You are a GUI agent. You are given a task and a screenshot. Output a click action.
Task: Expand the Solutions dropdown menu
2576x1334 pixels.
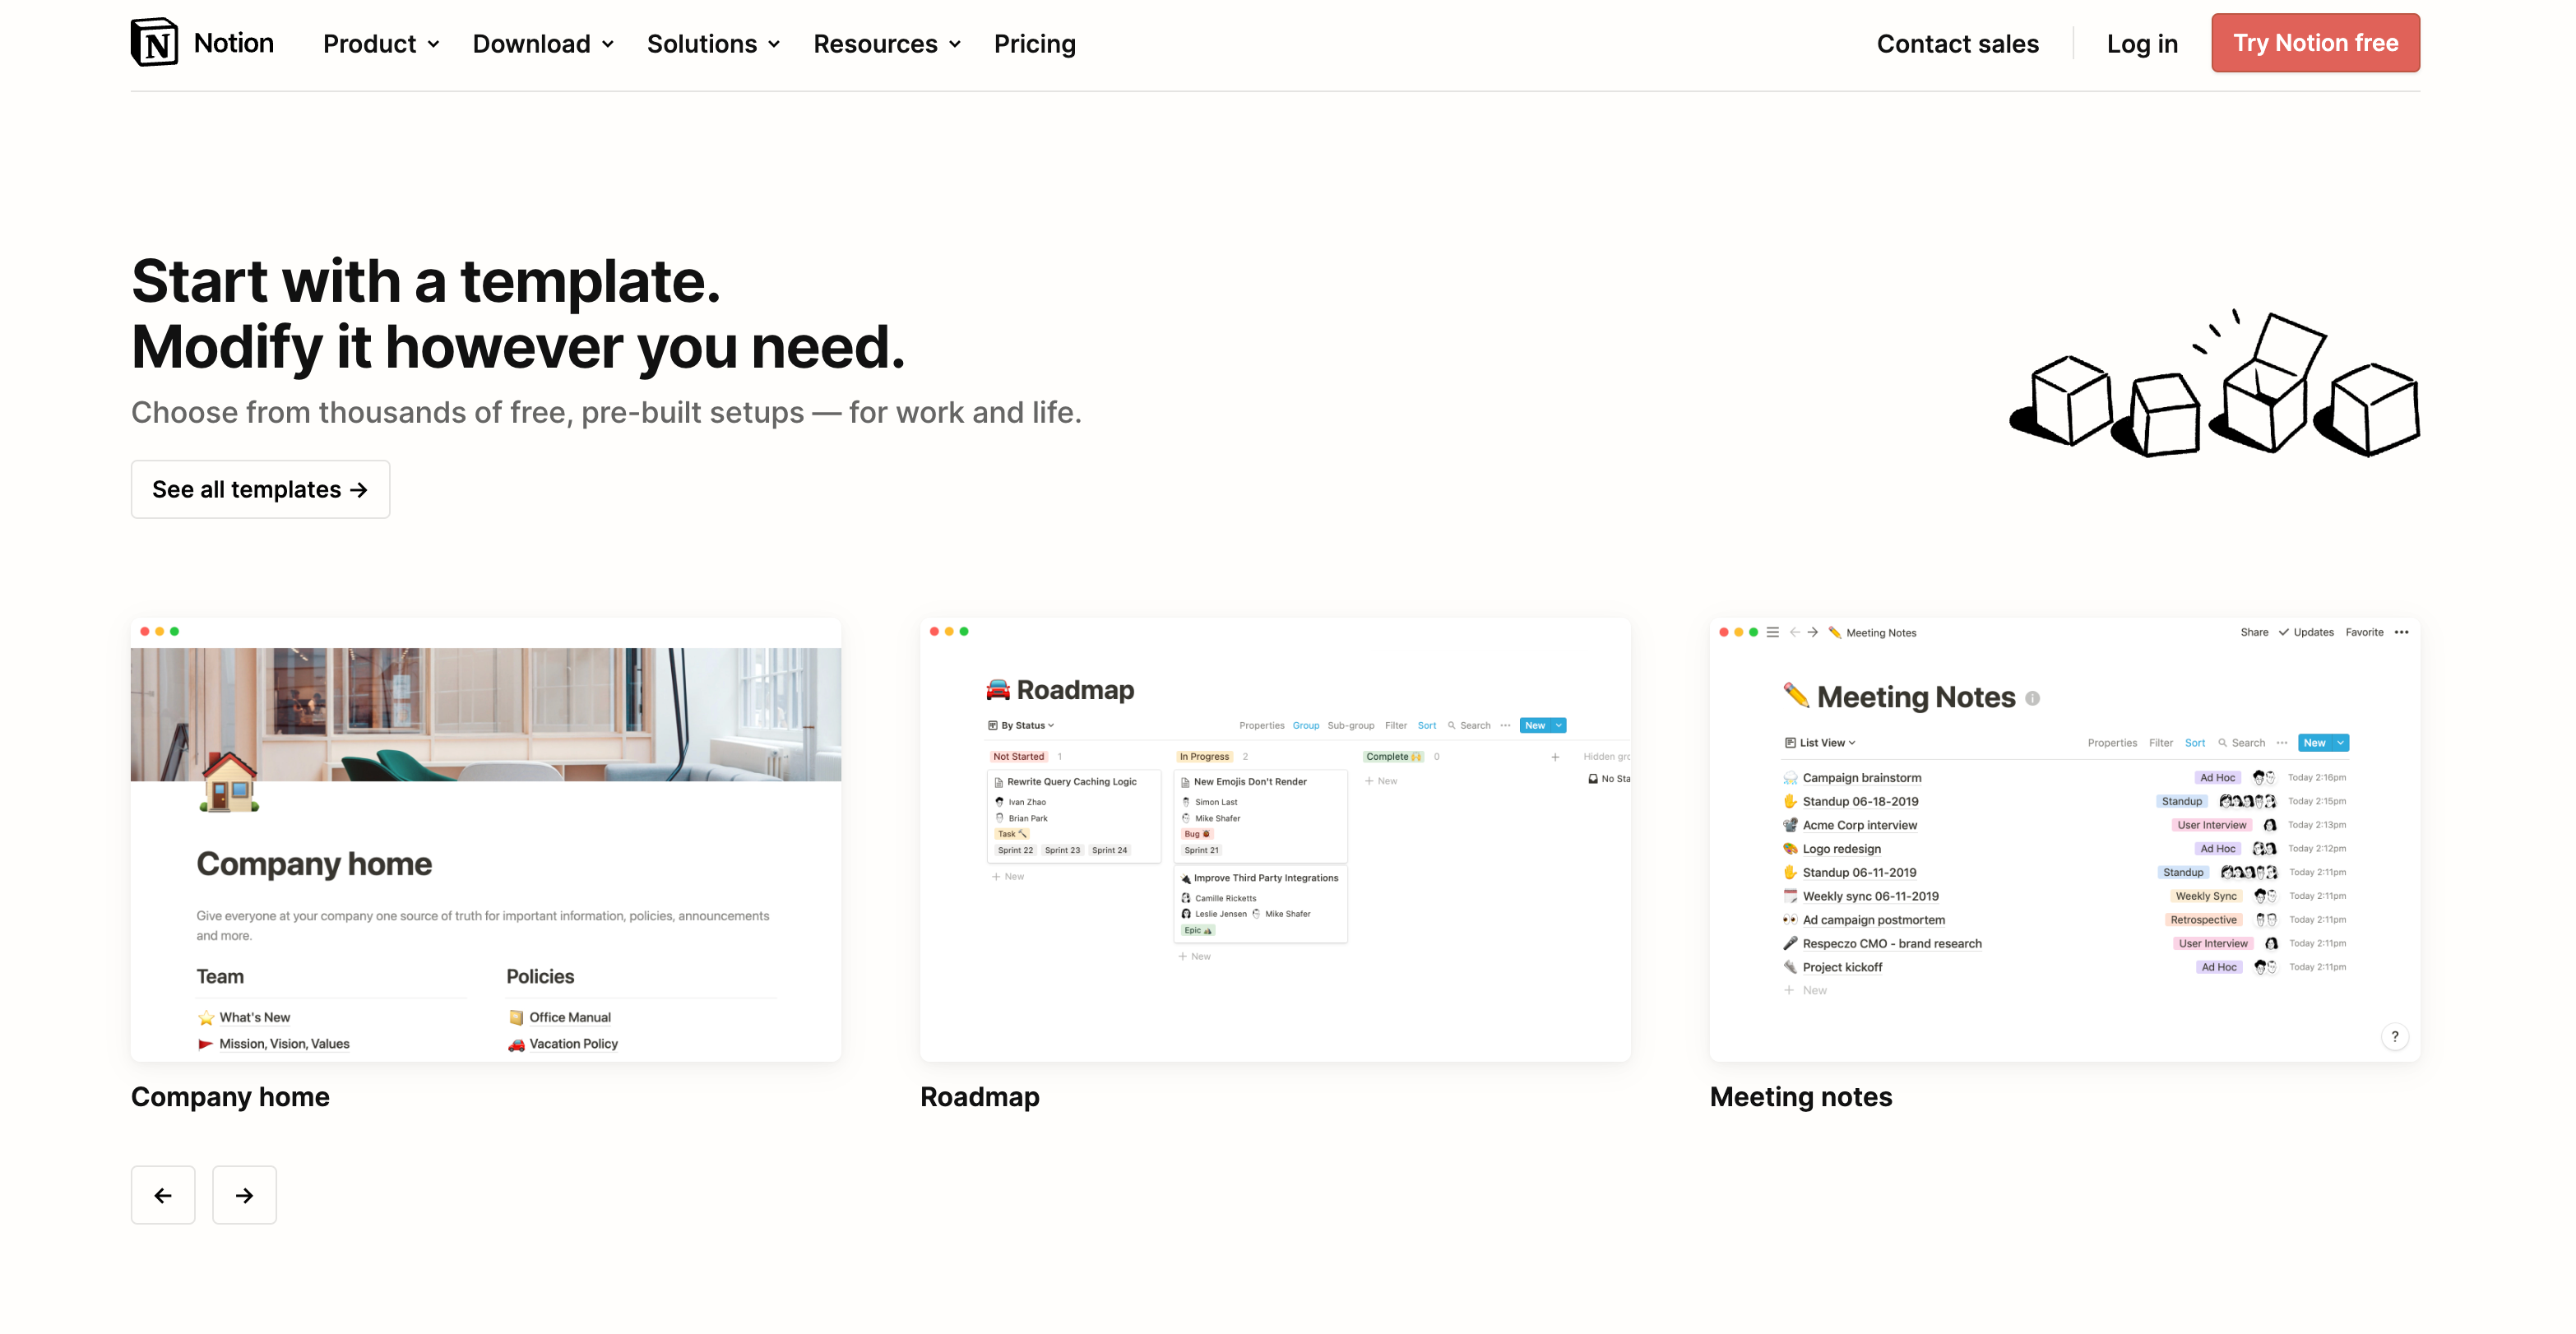point(713,44)
